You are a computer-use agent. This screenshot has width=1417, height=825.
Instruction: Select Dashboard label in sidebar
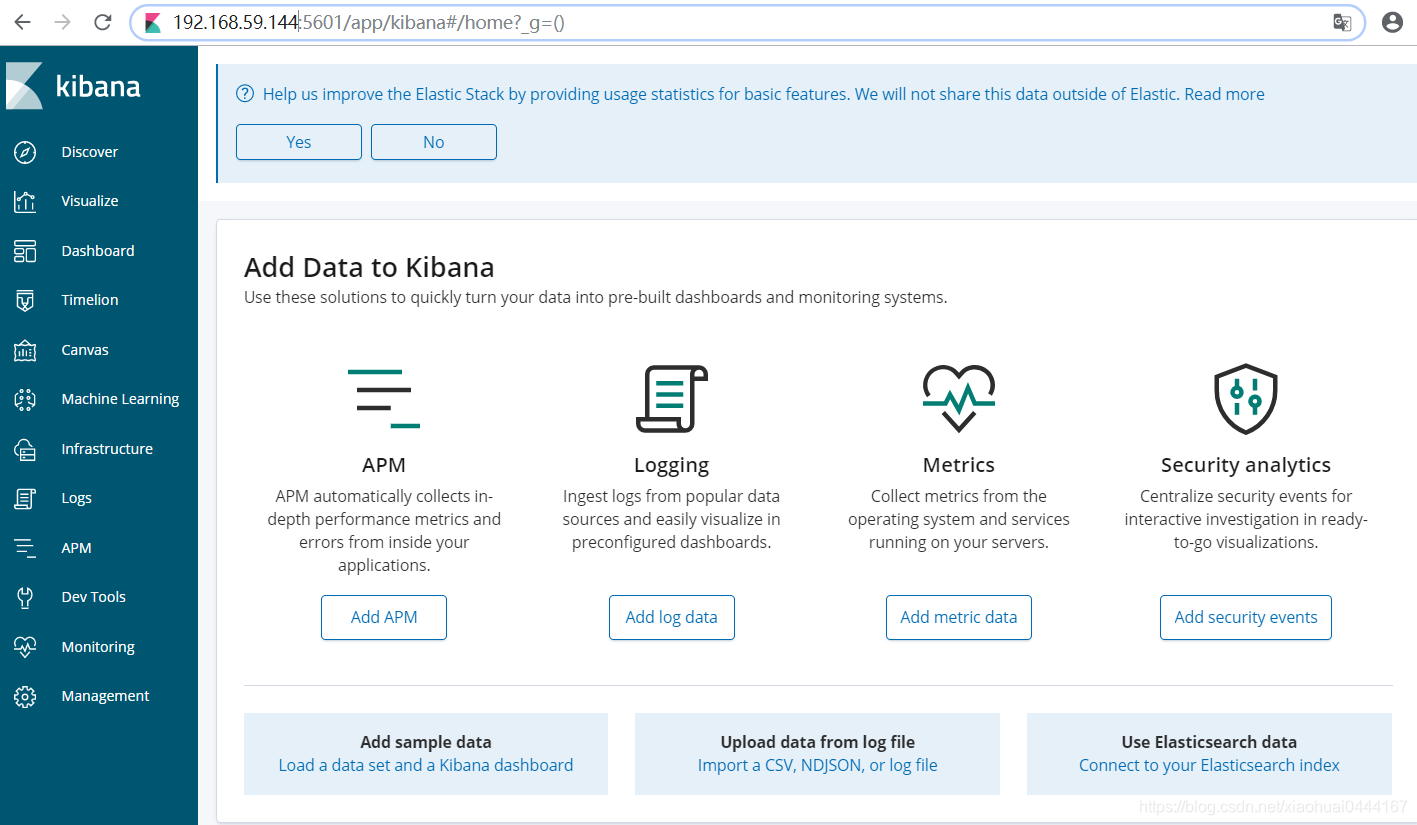(x=98, y=251)
